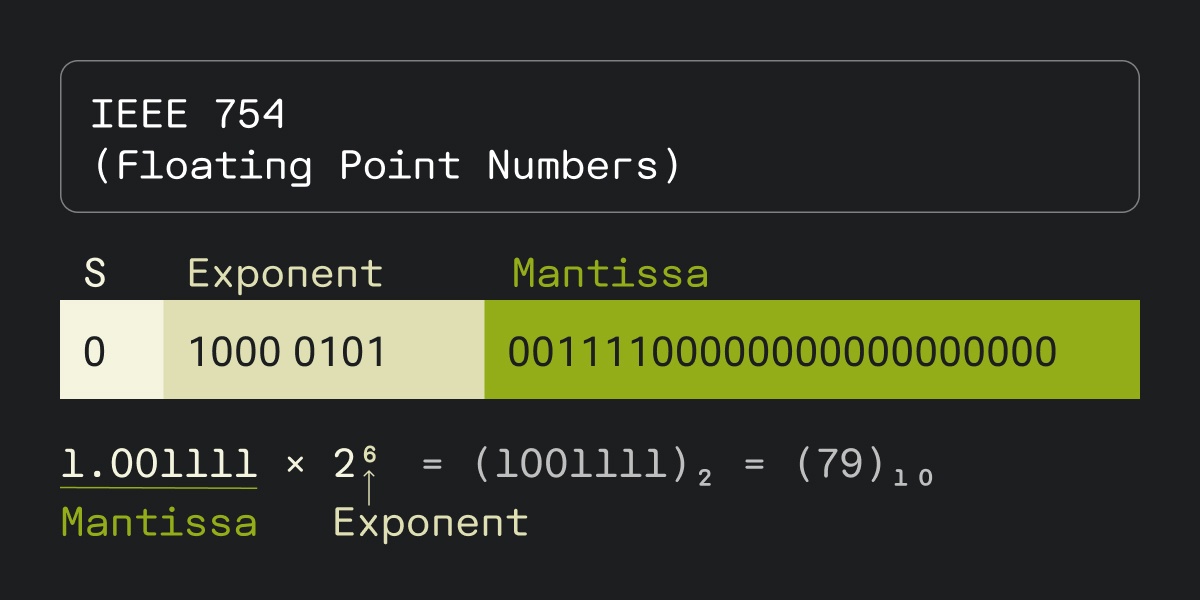This screenshot has width=1200, height=600.
Task: Click the Mantissa header above the bit field
Action: [610, 273]
